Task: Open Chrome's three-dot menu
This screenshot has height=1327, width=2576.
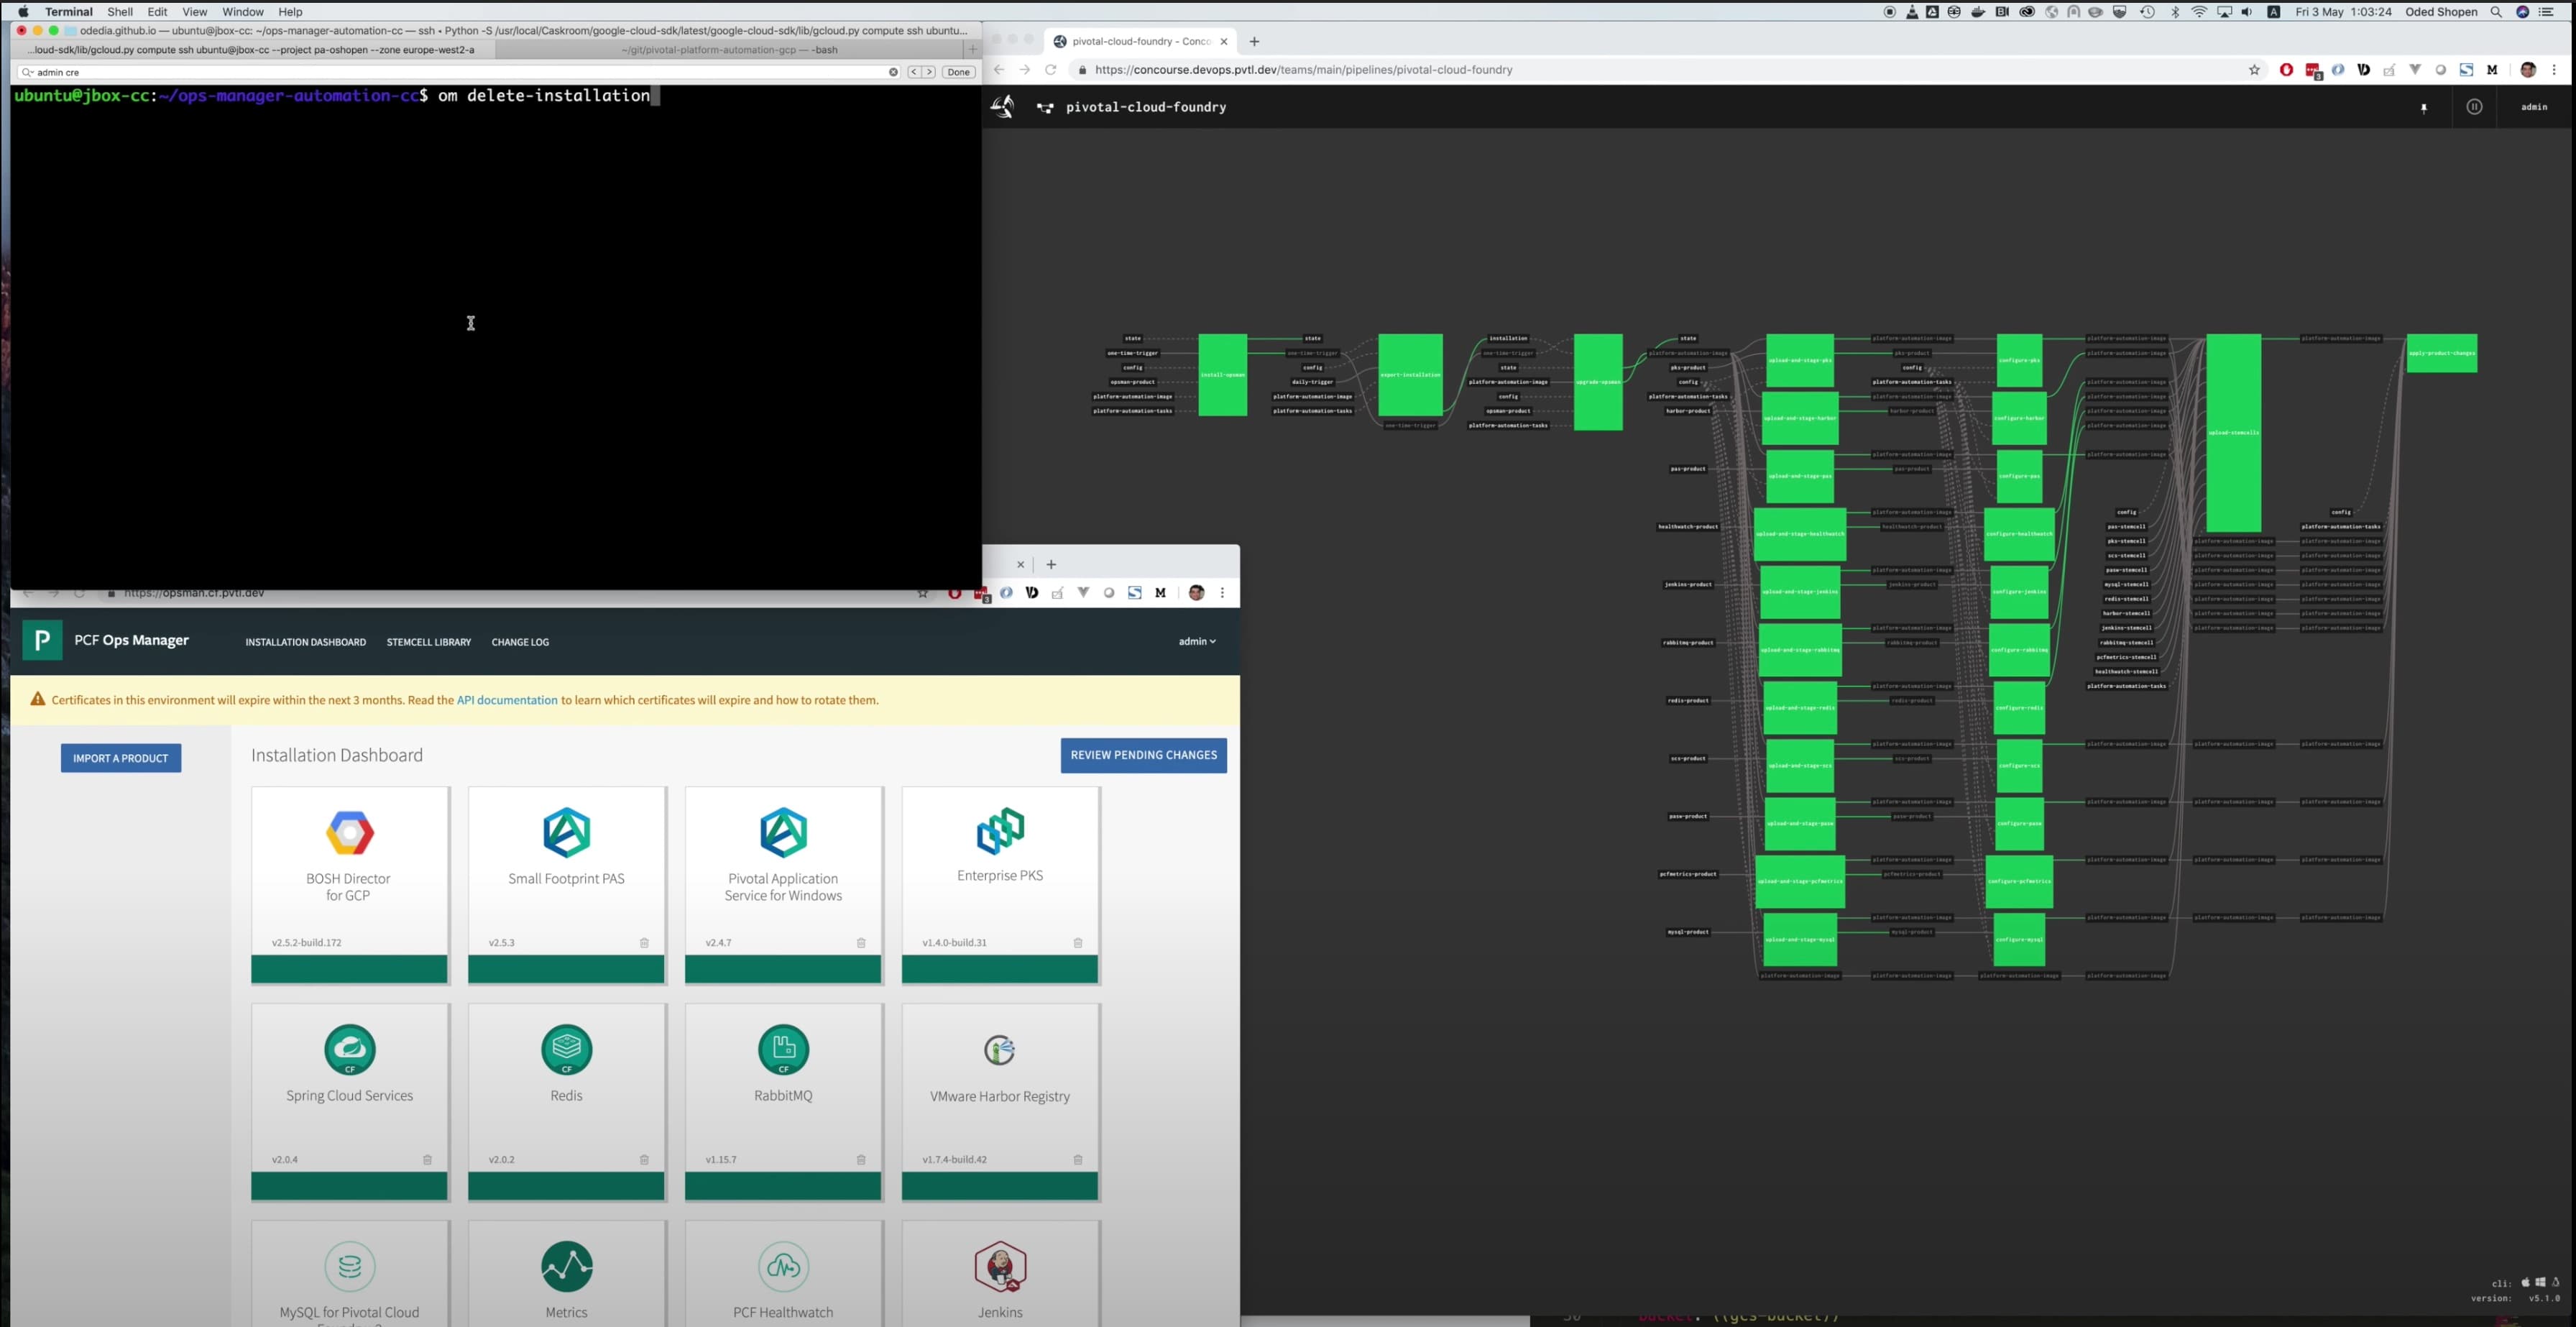Action: click(2556, 70)
